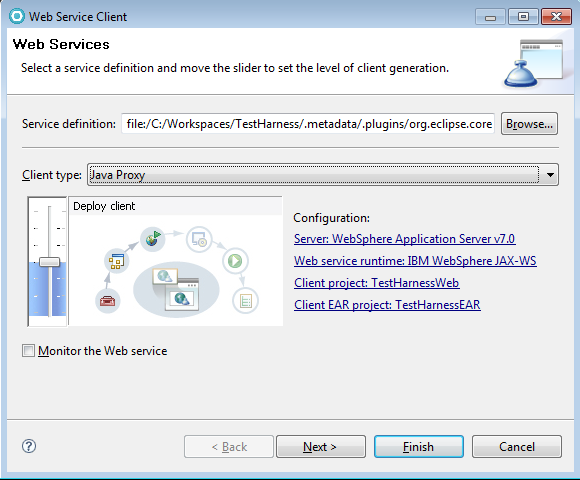Click the red toolbox develop-stage icon
Viewport: 580px width, 480px height.
click(107, 301)
